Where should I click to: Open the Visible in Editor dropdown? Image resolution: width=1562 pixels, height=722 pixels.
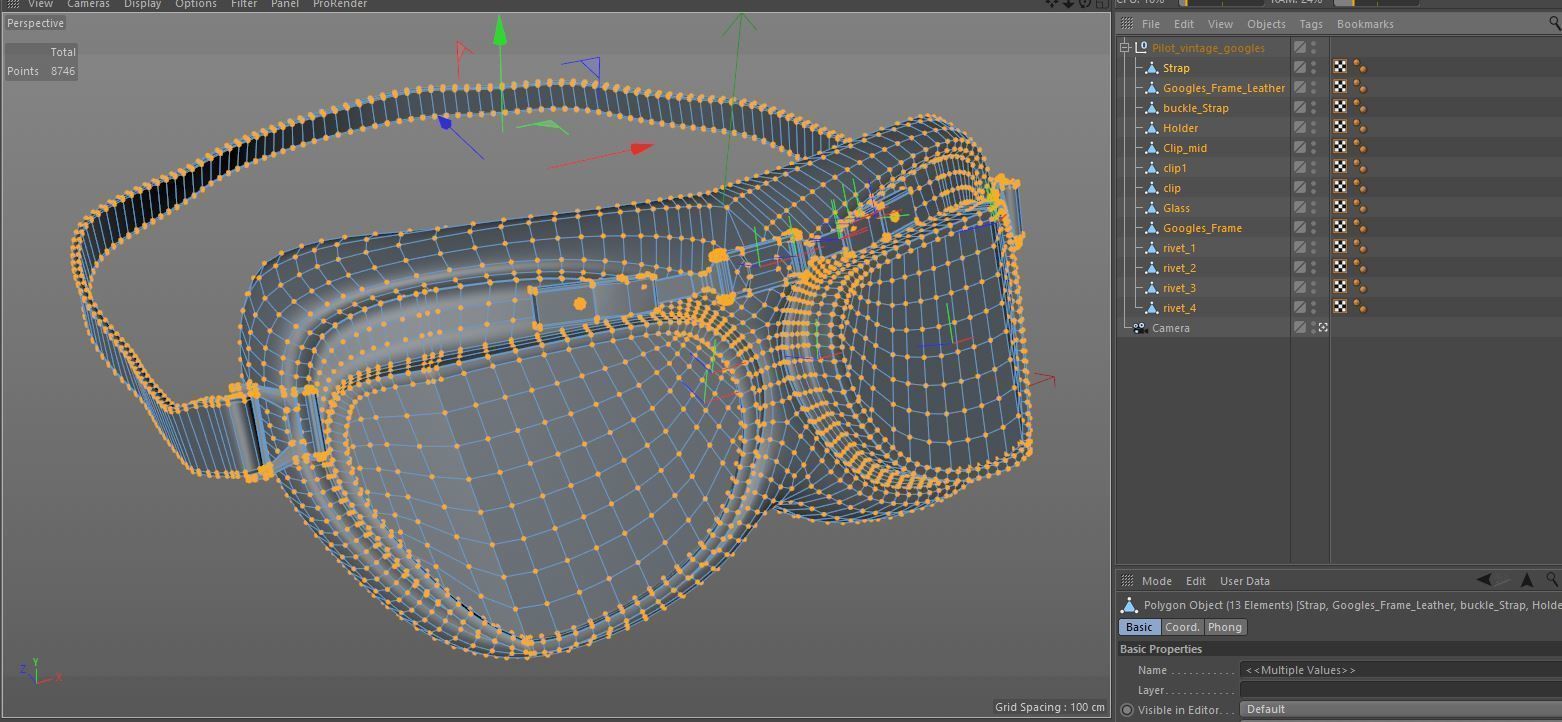point(1400,710)
